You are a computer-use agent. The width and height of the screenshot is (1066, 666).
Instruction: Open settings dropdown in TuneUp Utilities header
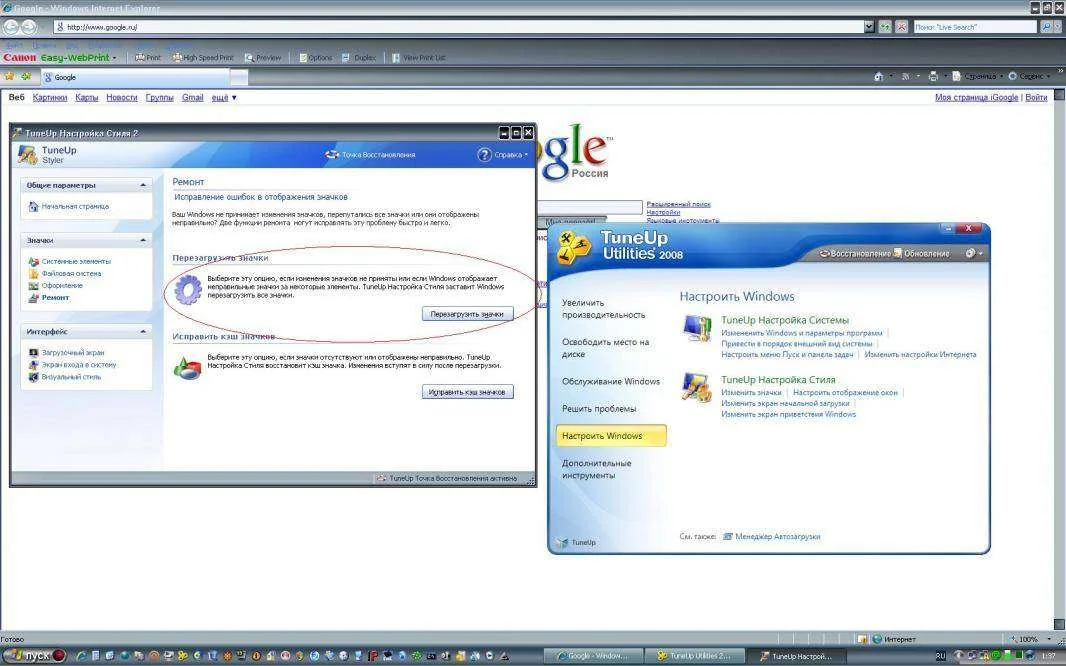point(980,253)
